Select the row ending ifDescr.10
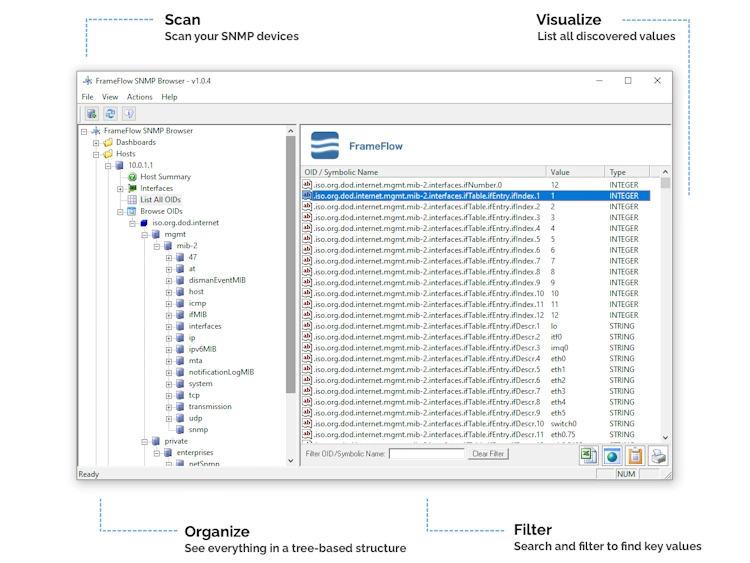 pos(475,424)
